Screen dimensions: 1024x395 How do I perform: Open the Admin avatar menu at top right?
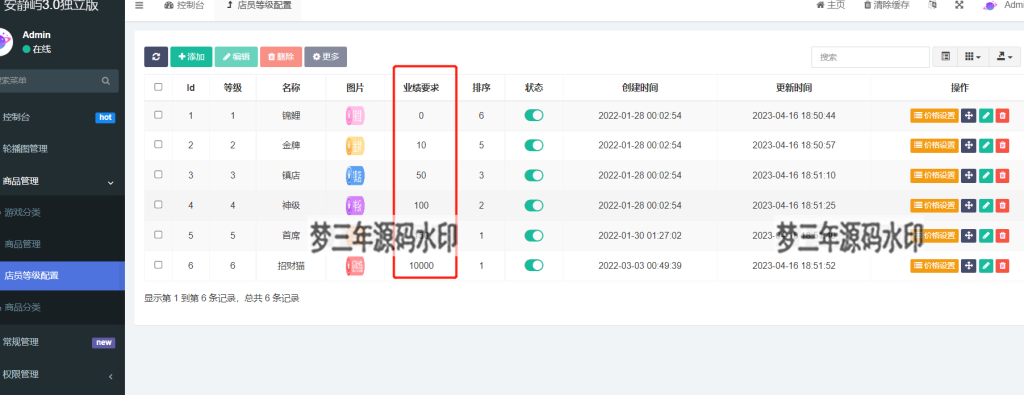[x=1003, y=5]
